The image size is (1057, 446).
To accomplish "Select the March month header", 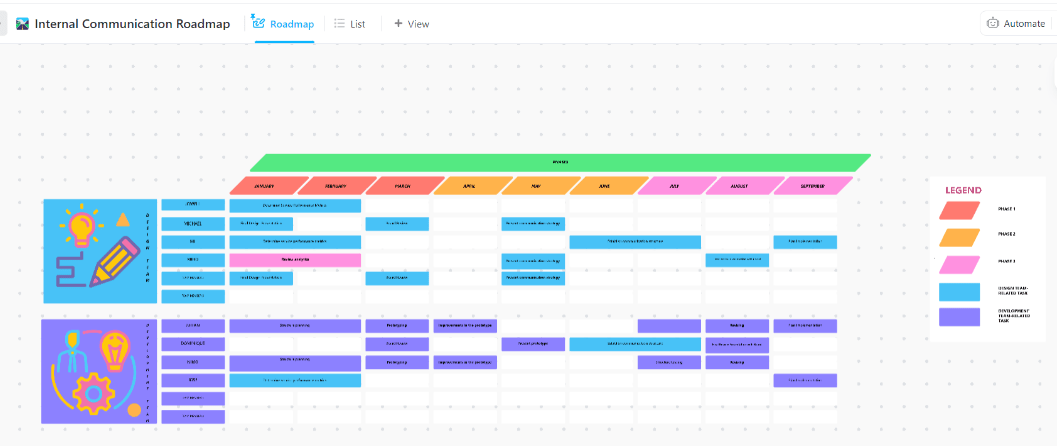I will pos(406,185).
